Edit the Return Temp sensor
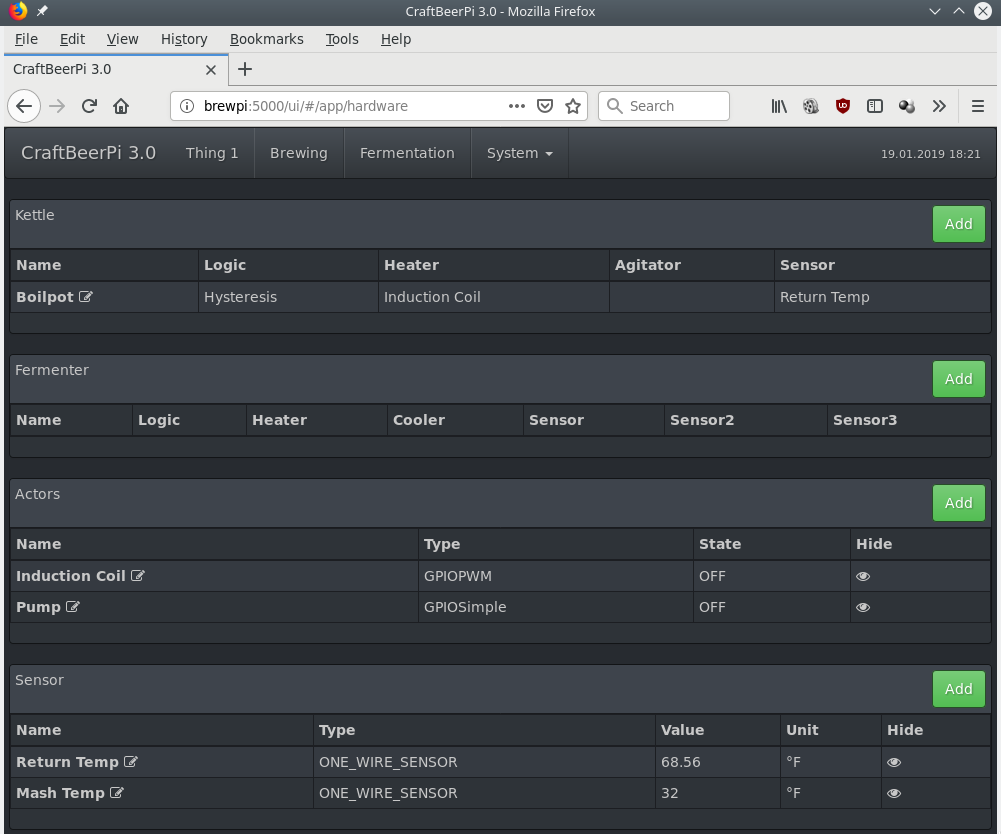1001x834 pixels. (131, 761)
